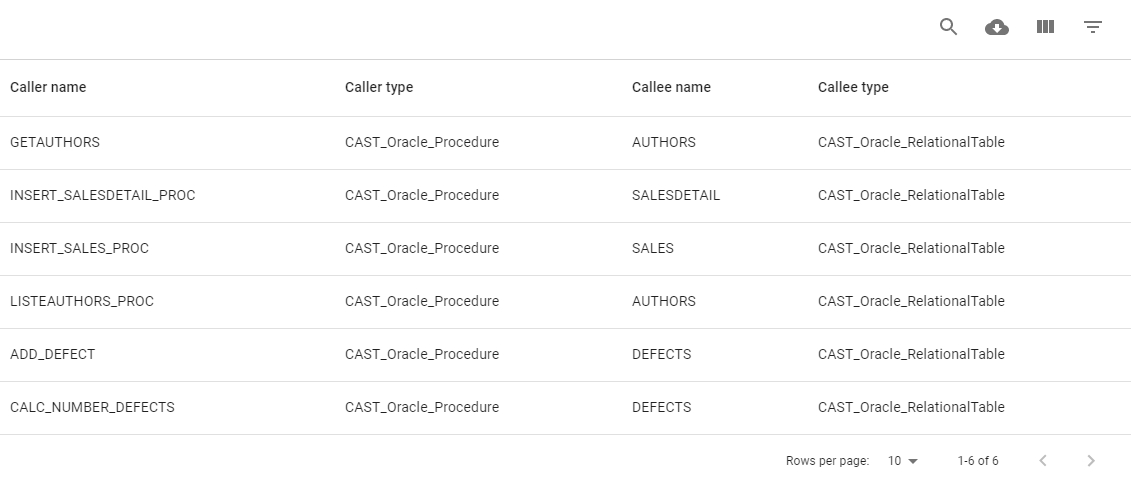Click the SALESDETAIL callee name cell
Viewport: 1131px width, 482px height.
(676, 195)
